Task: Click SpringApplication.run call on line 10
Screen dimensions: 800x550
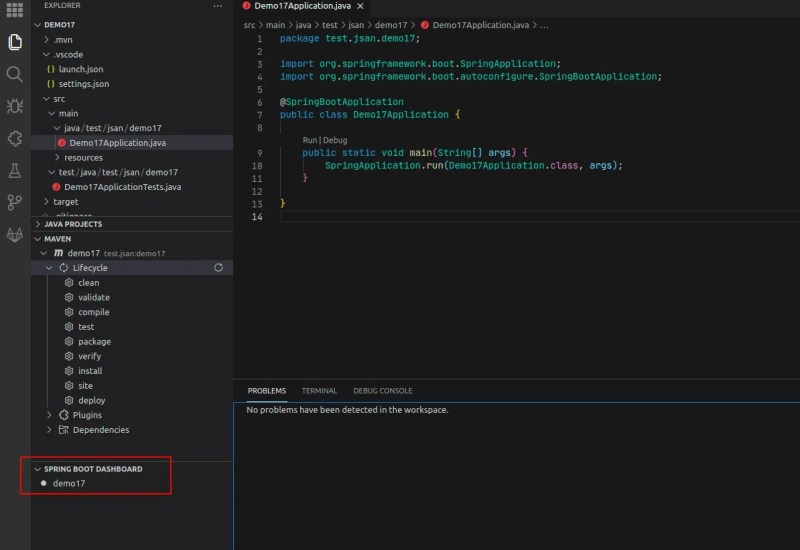Action: click(x=386, y=166)
